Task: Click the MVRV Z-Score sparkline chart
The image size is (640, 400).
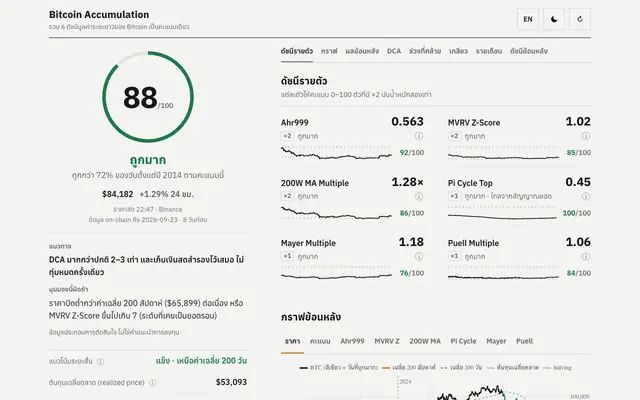Action: click(x=503, y=154)
